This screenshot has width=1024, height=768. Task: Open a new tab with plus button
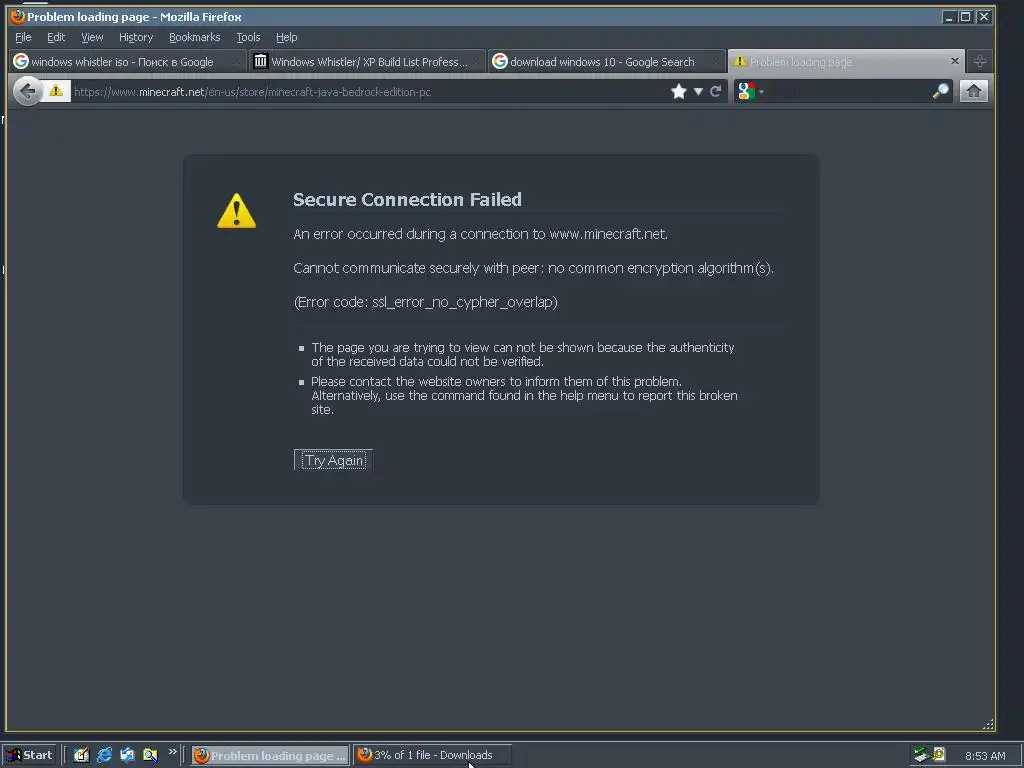980,61
